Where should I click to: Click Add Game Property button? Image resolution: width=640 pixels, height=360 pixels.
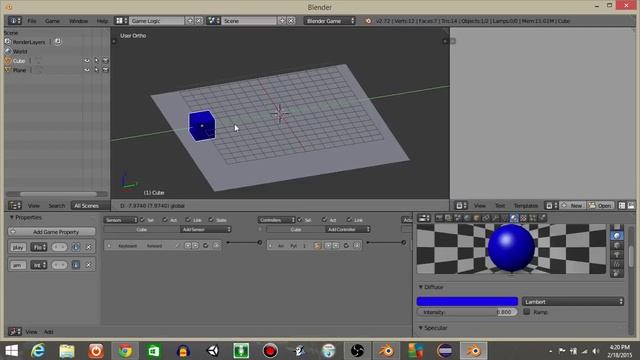[52, 232]
